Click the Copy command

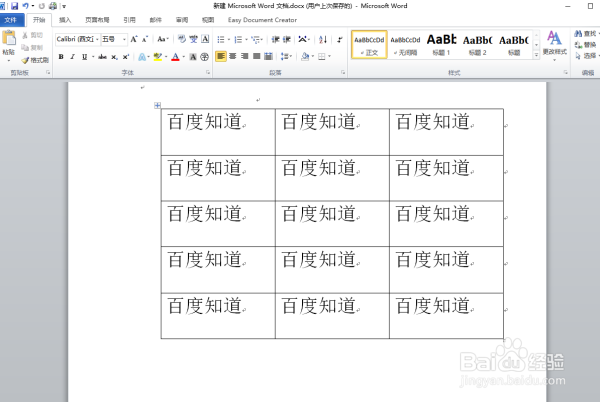[32, 48]
